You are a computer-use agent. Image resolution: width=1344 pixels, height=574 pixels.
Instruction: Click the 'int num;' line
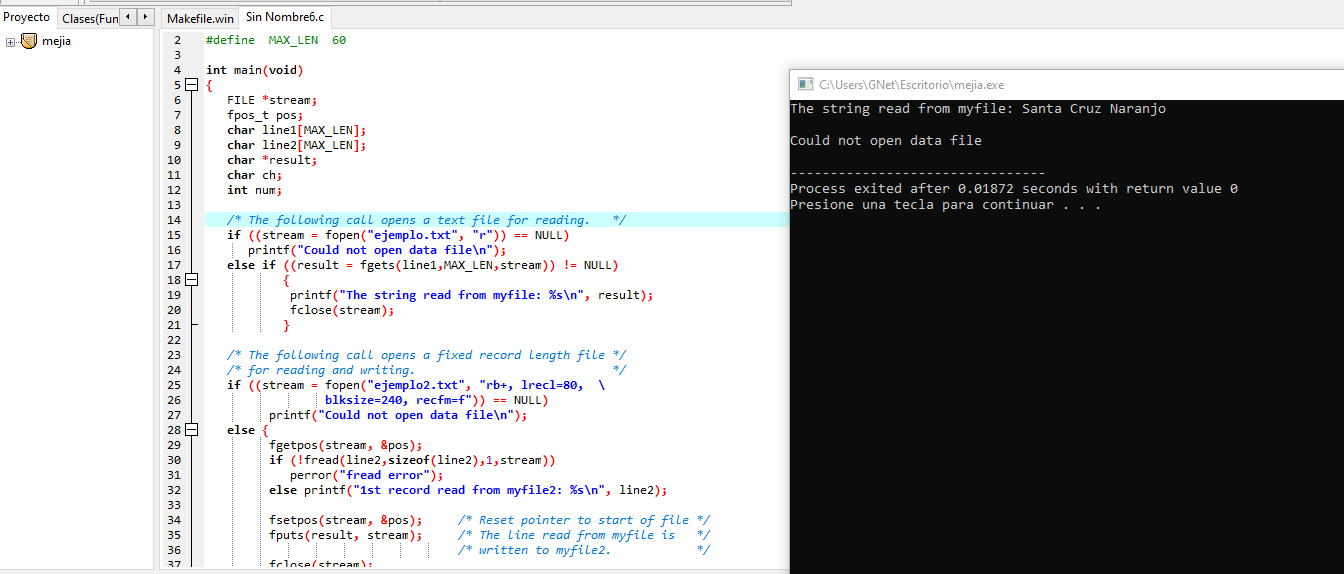pos(255,190)
